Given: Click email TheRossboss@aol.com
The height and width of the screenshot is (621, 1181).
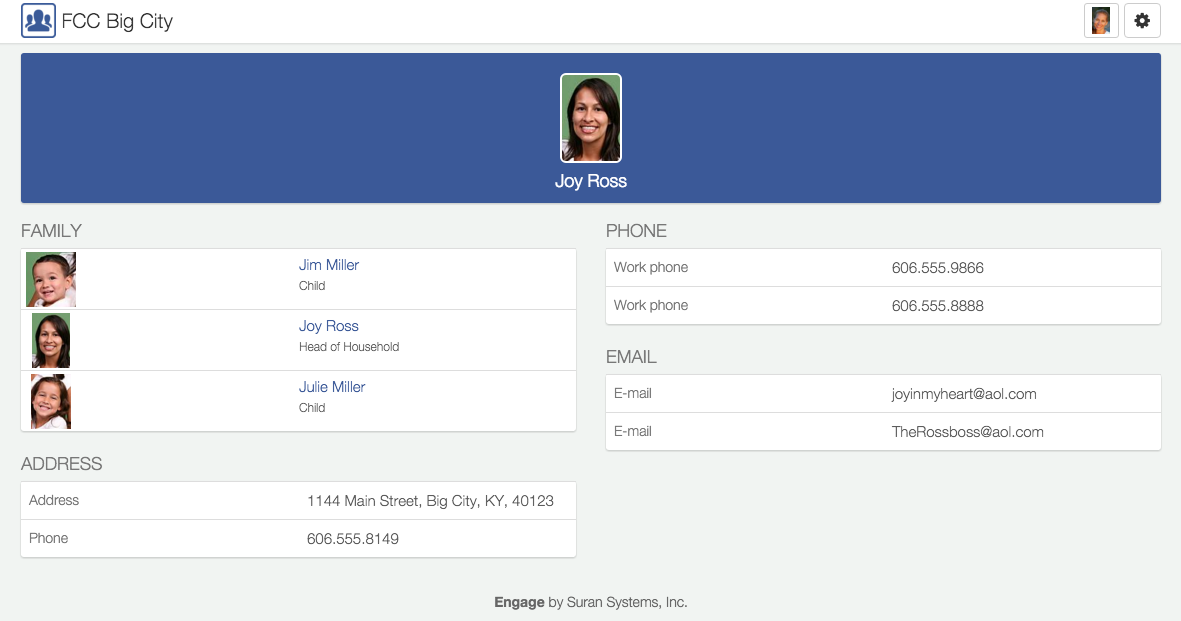Looking at the screenshot, I should point(967,432).
